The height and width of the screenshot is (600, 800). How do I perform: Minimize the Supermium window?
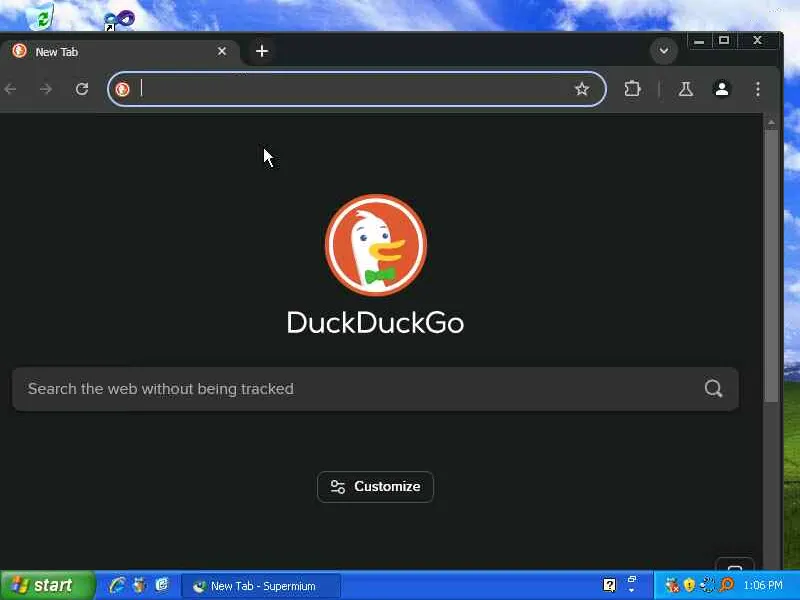click(699, 41)
